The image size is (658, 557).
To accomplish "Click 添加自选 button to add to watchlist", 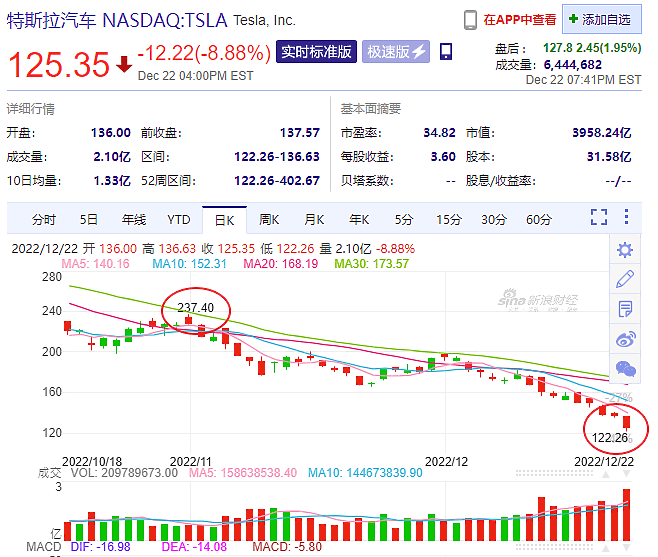I will (602, 19).
